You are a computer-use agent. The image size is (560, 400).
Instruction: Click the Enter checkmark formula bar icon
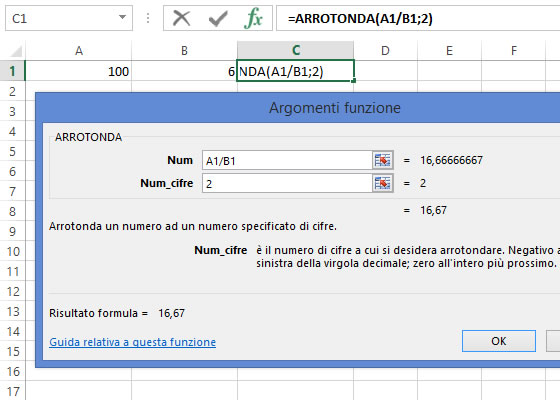click(218, 18)
